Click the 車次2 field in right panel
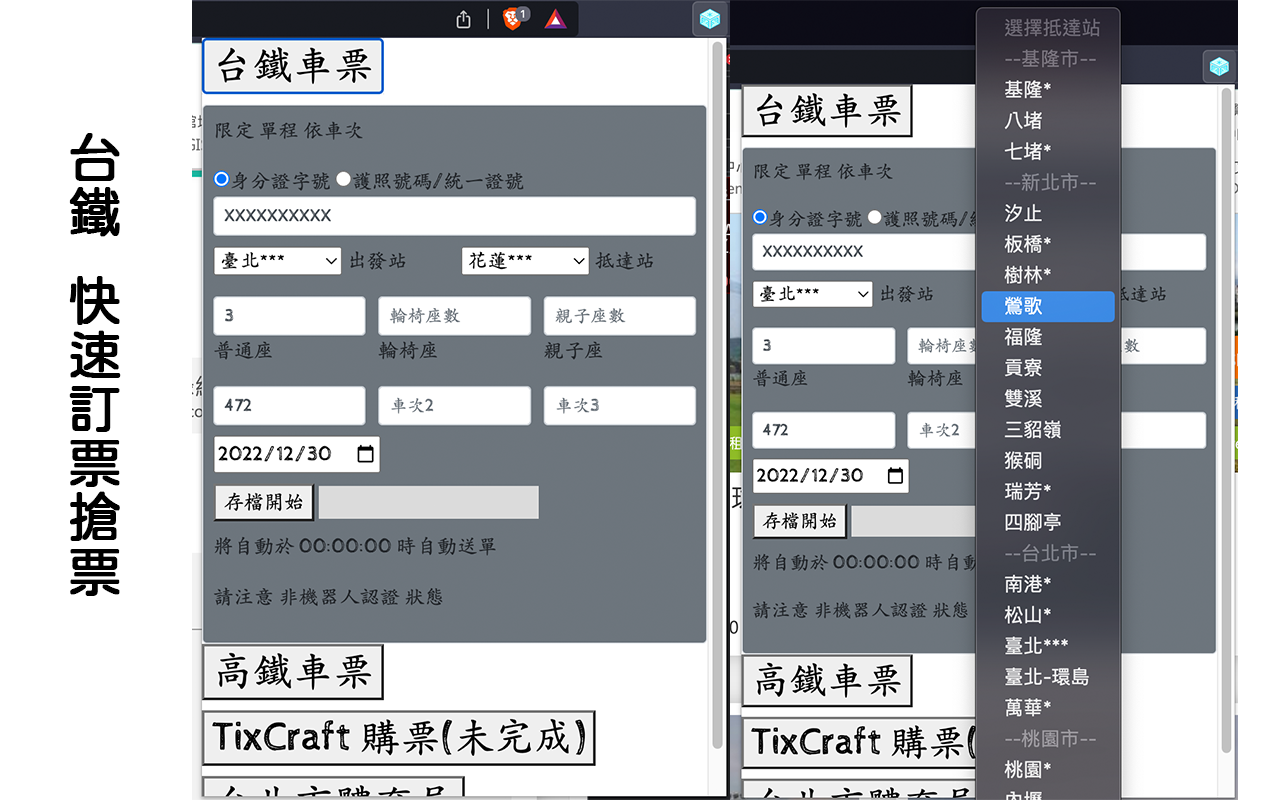1280x800 pixels. click(x=942, y=430)
